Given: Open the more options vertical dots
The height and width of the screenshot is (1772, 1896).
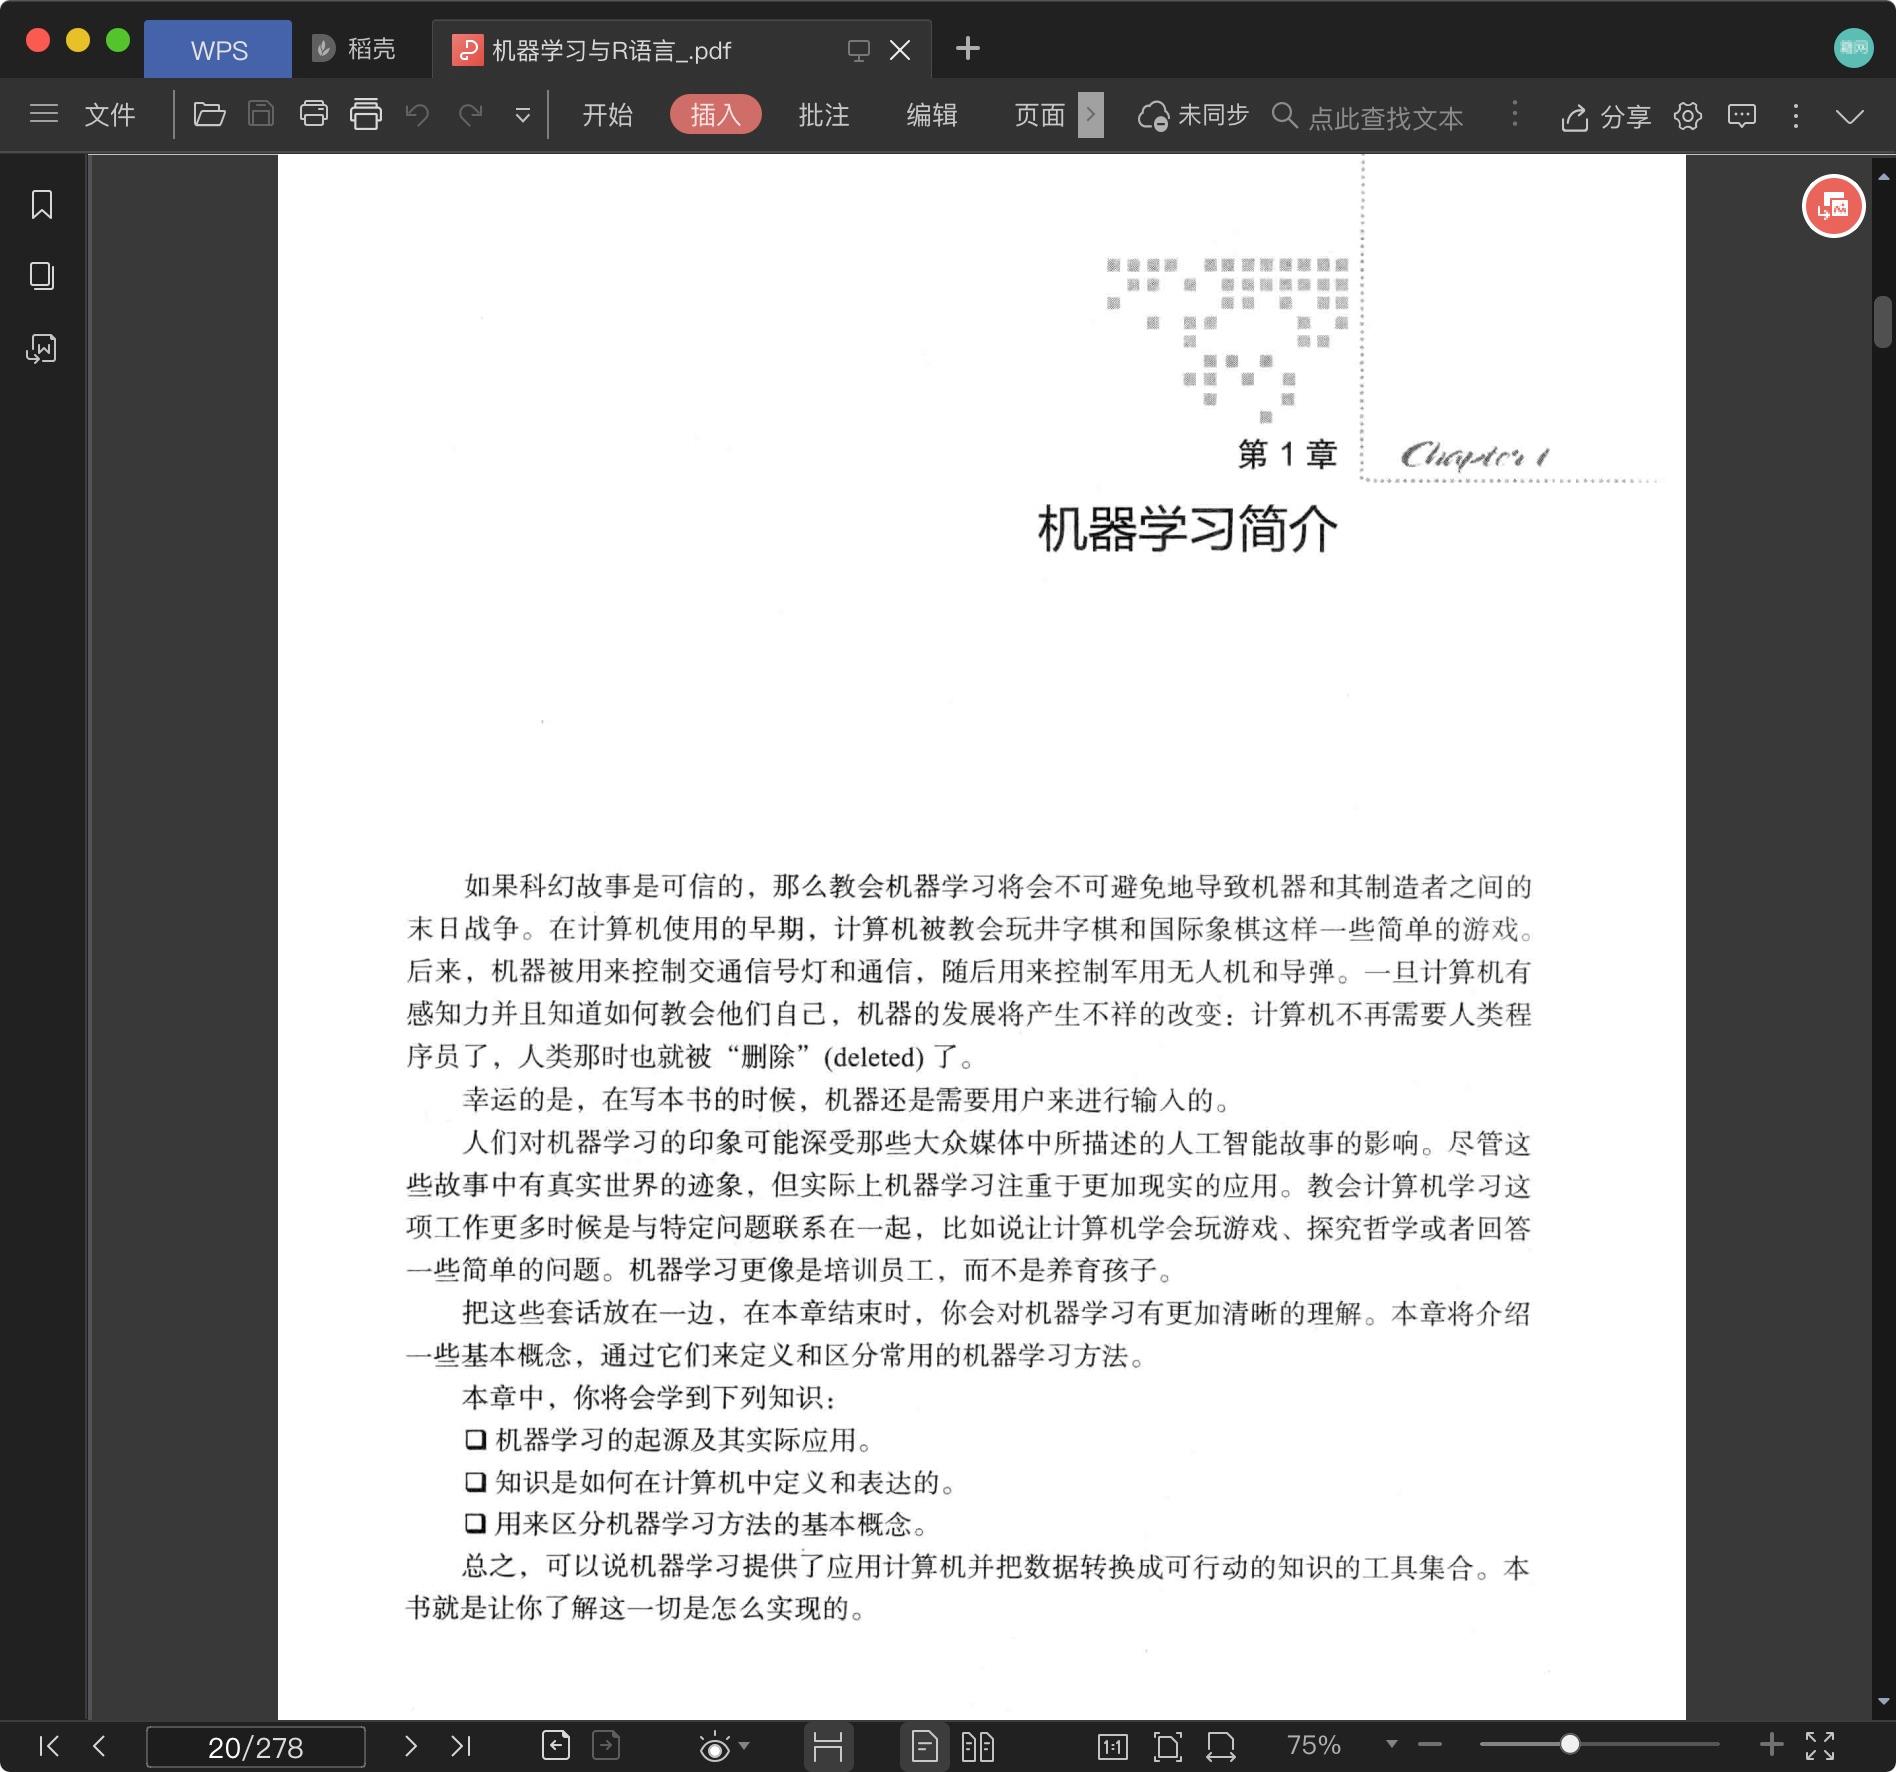Looking at the screenshot, I should 1796,116.
